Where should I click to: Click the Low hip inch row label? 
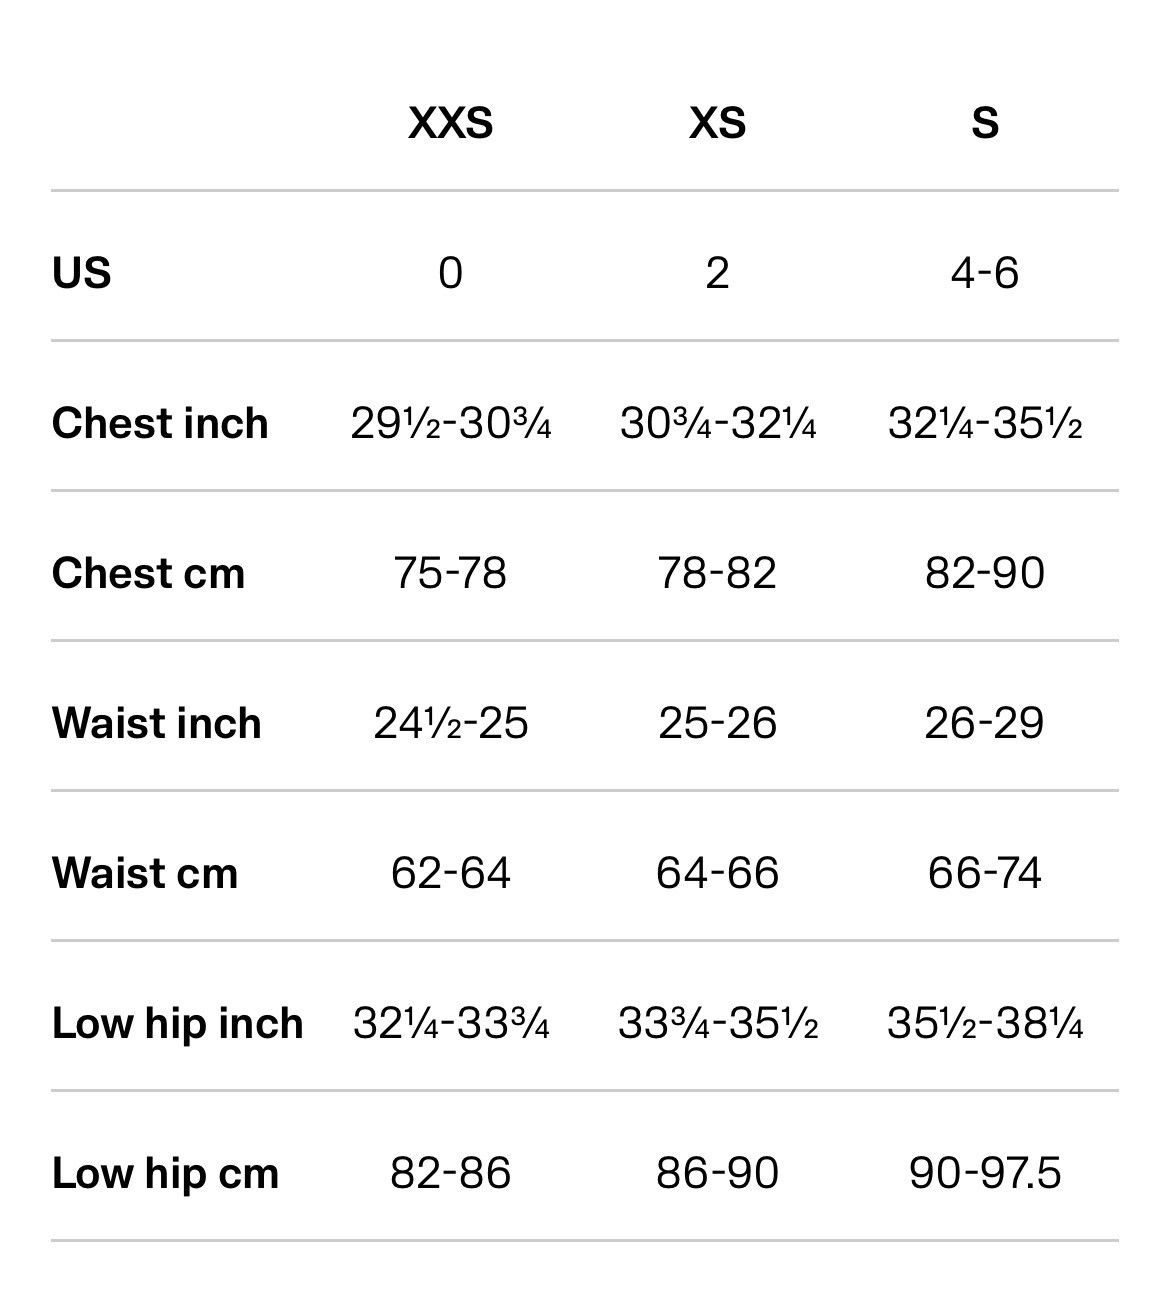click(177, 1023)
